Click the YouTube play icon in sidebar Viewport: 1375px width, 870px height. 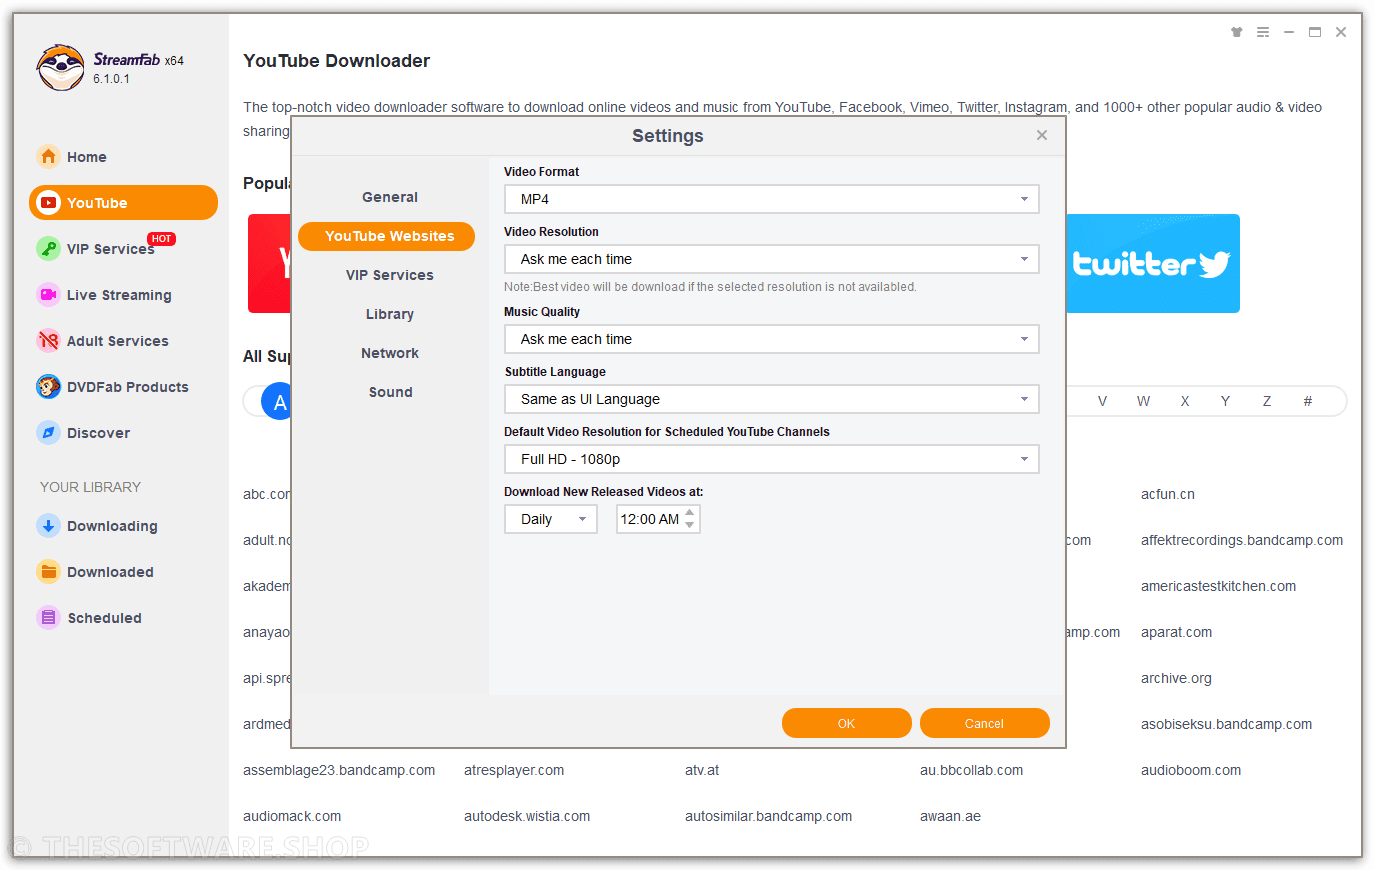(x=48, y=202)
